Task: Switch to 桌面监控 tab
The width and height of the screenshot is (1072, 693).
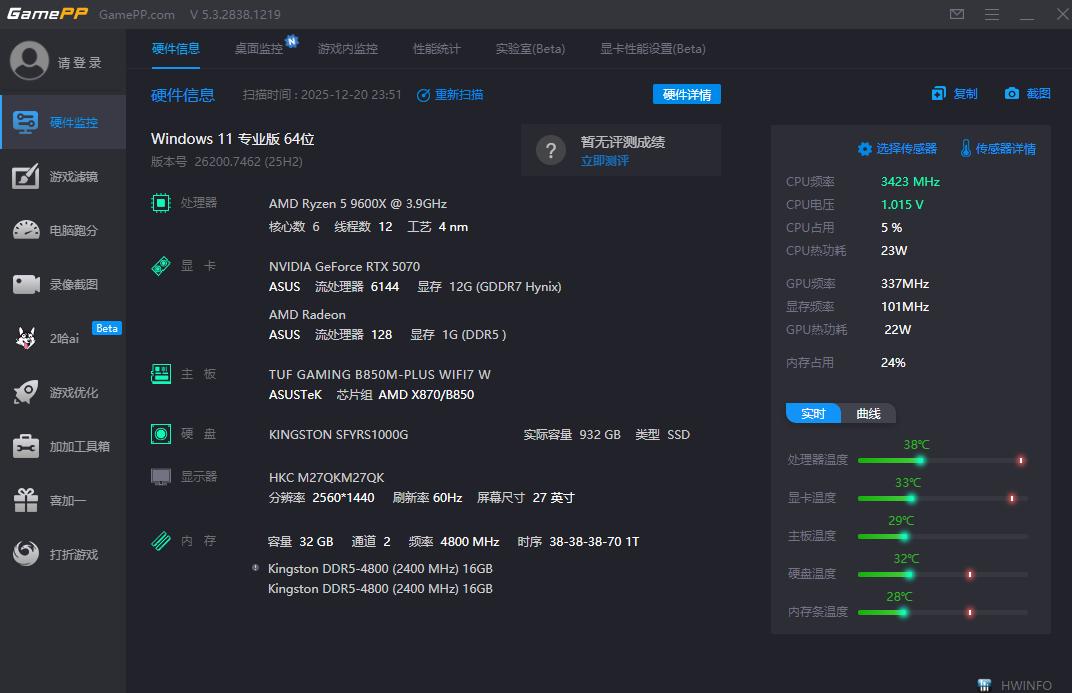Action: 258,49
